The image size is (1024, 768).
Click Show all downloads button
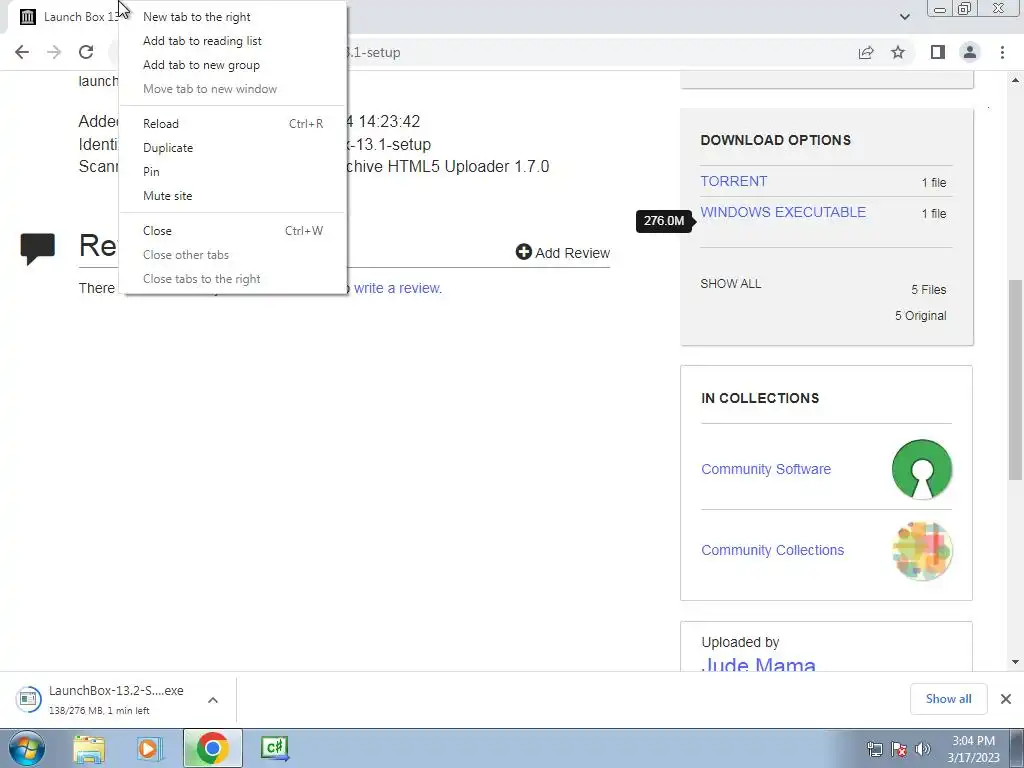[948, 699]
